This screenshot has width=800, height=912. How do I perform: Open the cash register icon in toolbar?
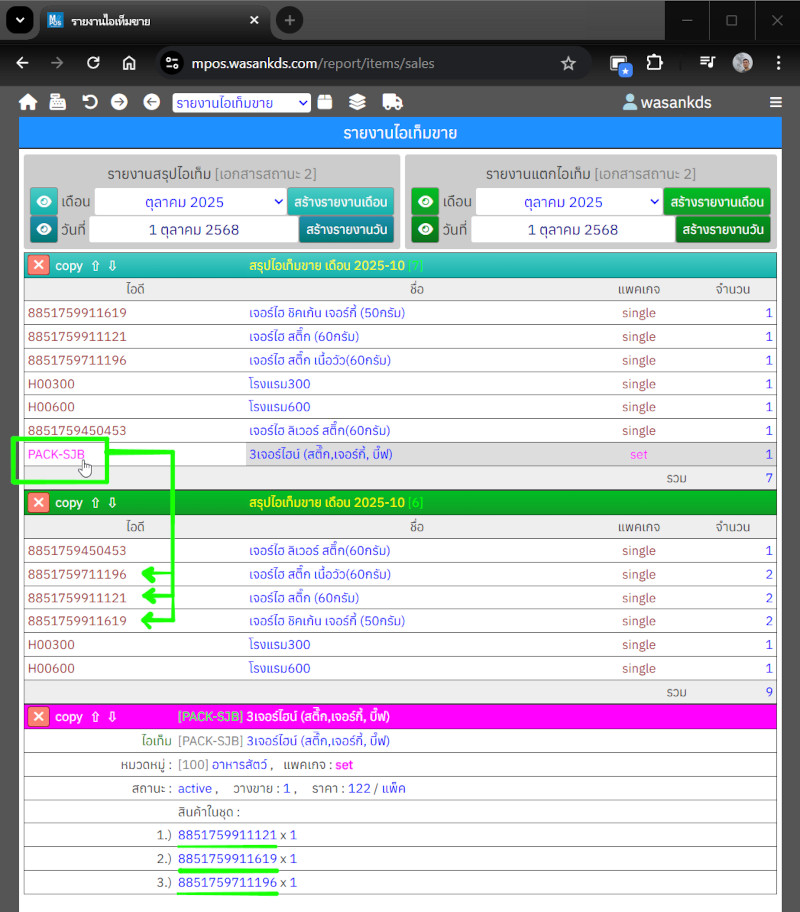(57, 102)
